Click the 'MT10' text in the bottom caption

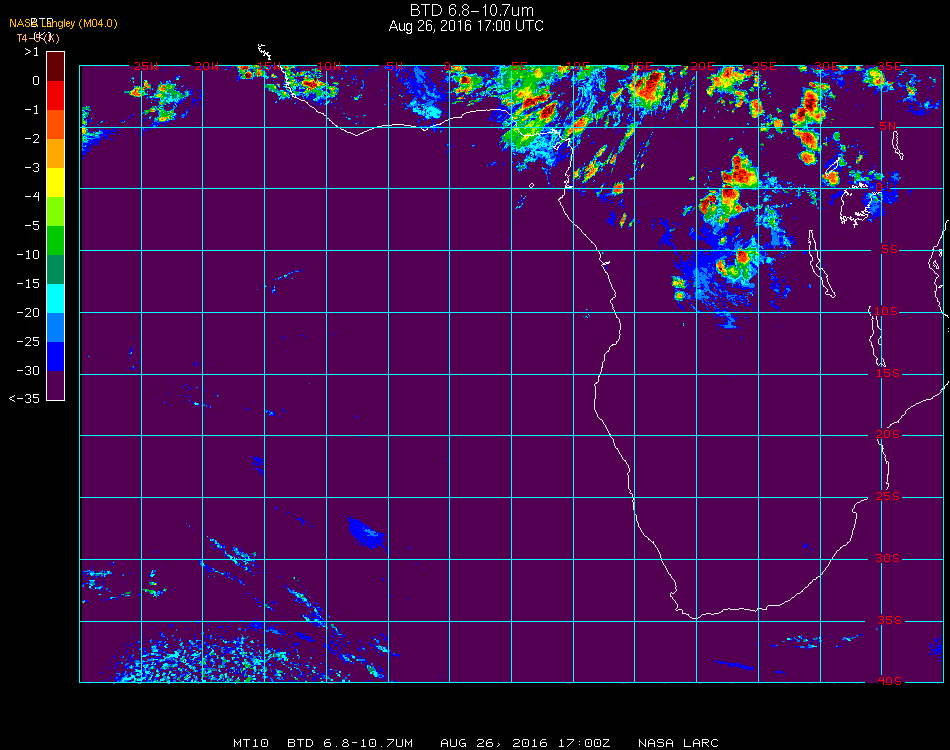(x=251, y=743)
